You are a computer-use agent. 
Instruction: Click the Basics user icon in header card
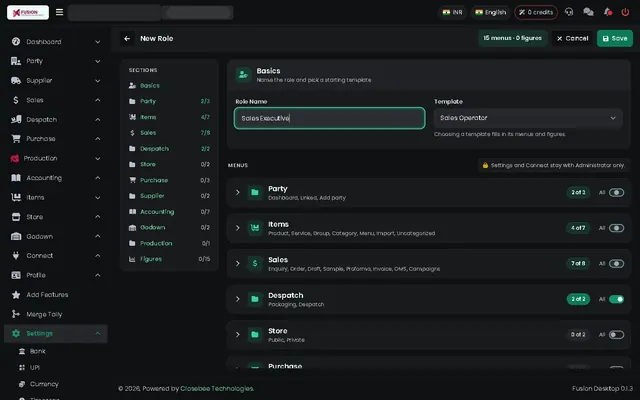click(x=243, y=75)
